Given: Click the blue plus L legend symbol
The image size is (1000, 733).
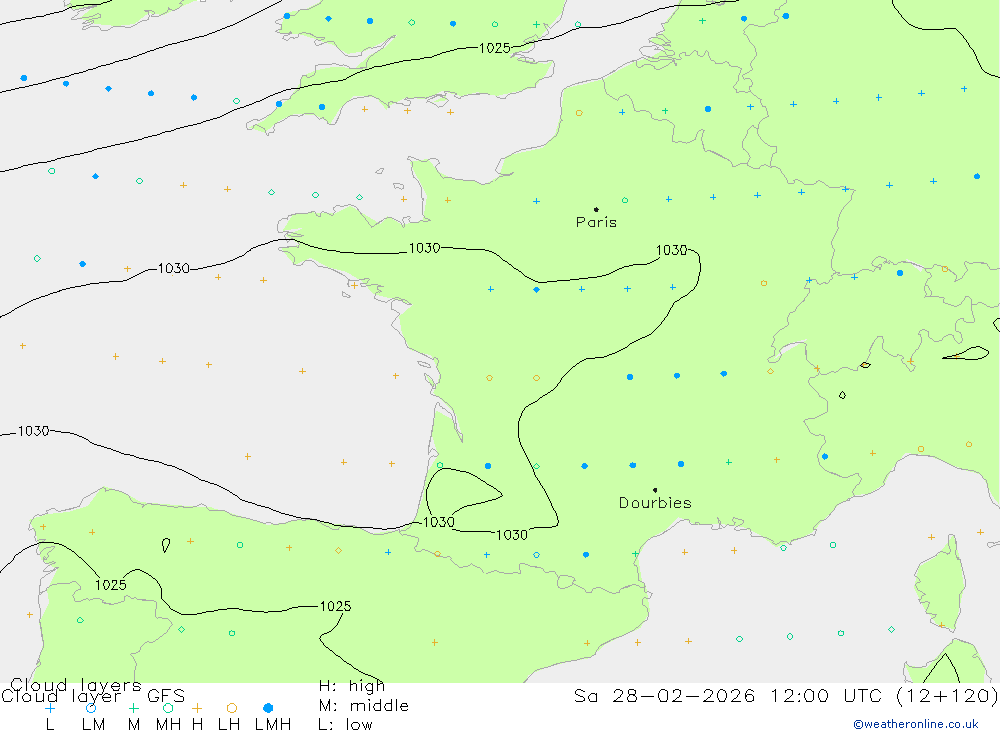Looking at the screenshot, I should tap(50, 708).
